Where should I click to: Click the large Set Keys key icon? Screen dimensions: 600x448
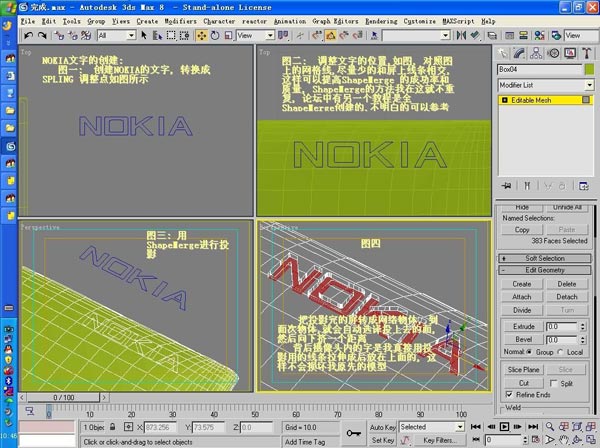(354, 433)
